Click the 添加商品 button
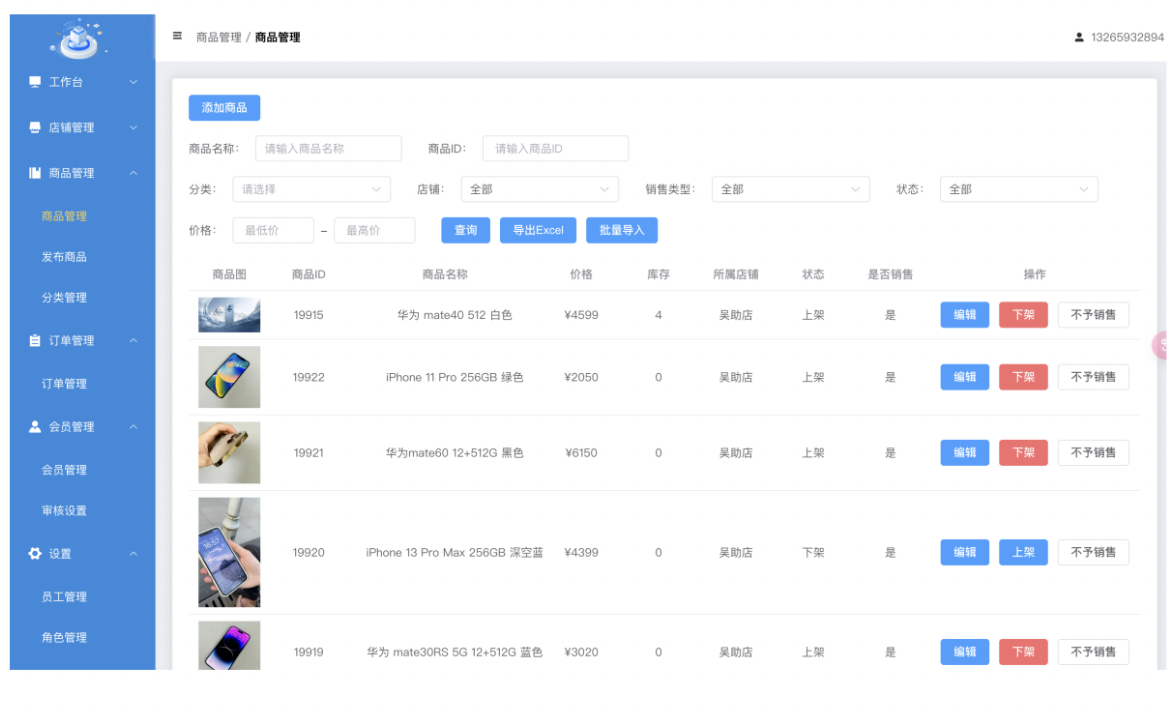 click(x=225, y=108)
